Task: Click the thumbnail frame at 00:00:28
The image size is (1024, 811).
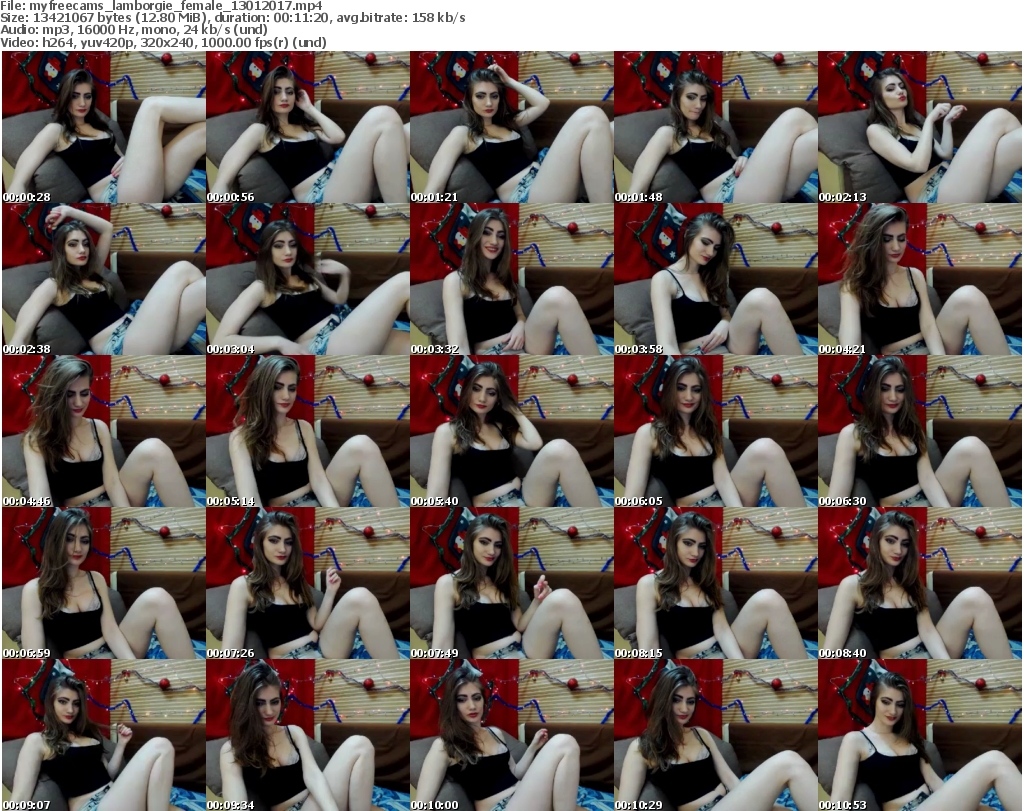Action: [104, 127]
